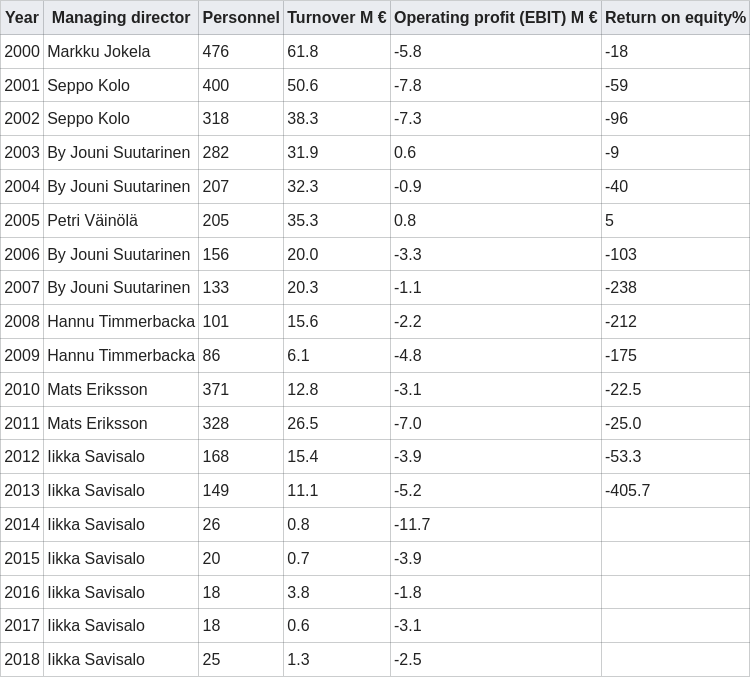Click the Personnel column header
This screenshot has width=750, height=677.
click(x=241, y=18)
